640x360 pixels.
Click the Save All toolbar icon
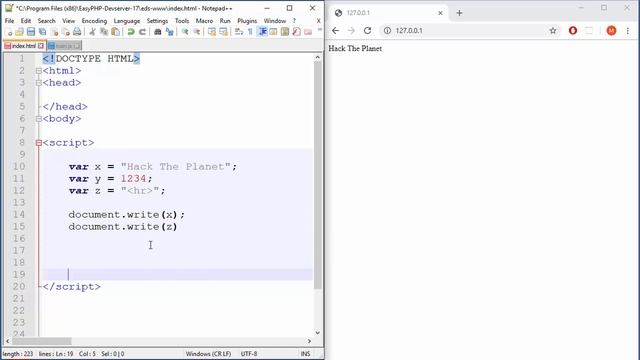point(42,32)
